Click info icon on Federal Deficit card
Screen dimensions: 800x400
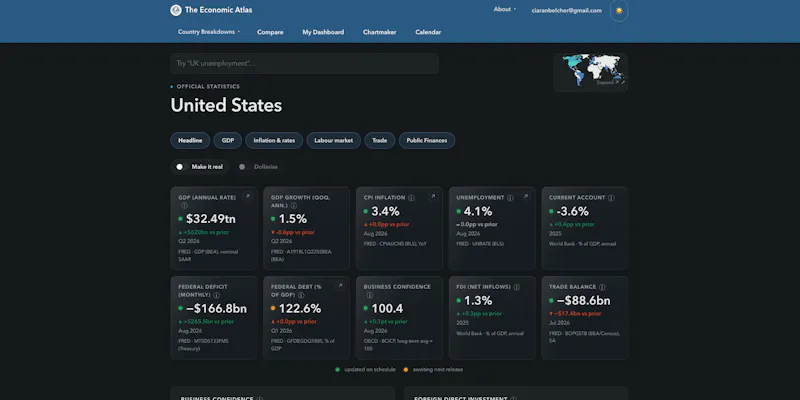[216, 295]
